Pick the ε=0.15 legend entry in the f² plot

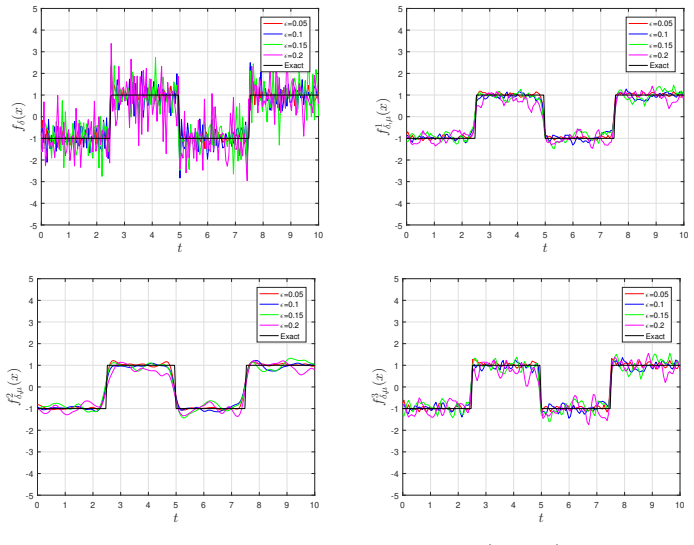pos(281,315)
